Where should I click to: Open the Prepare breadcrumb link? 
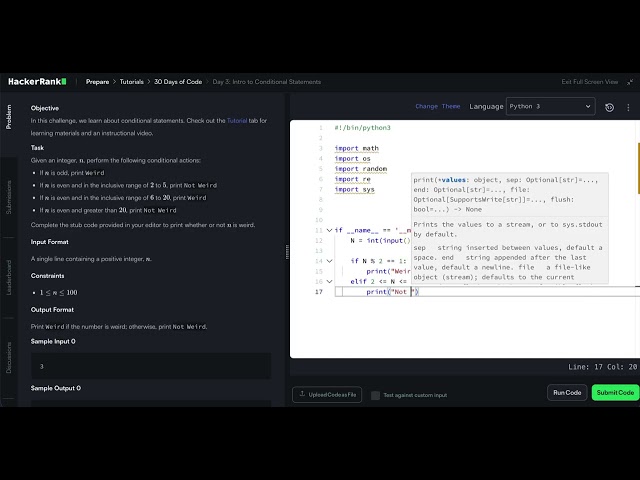click(97, 82)
